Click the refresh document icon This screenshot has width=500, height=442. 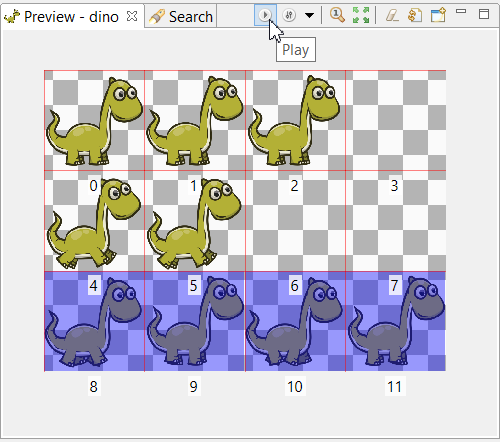click(x=415, y=15)
